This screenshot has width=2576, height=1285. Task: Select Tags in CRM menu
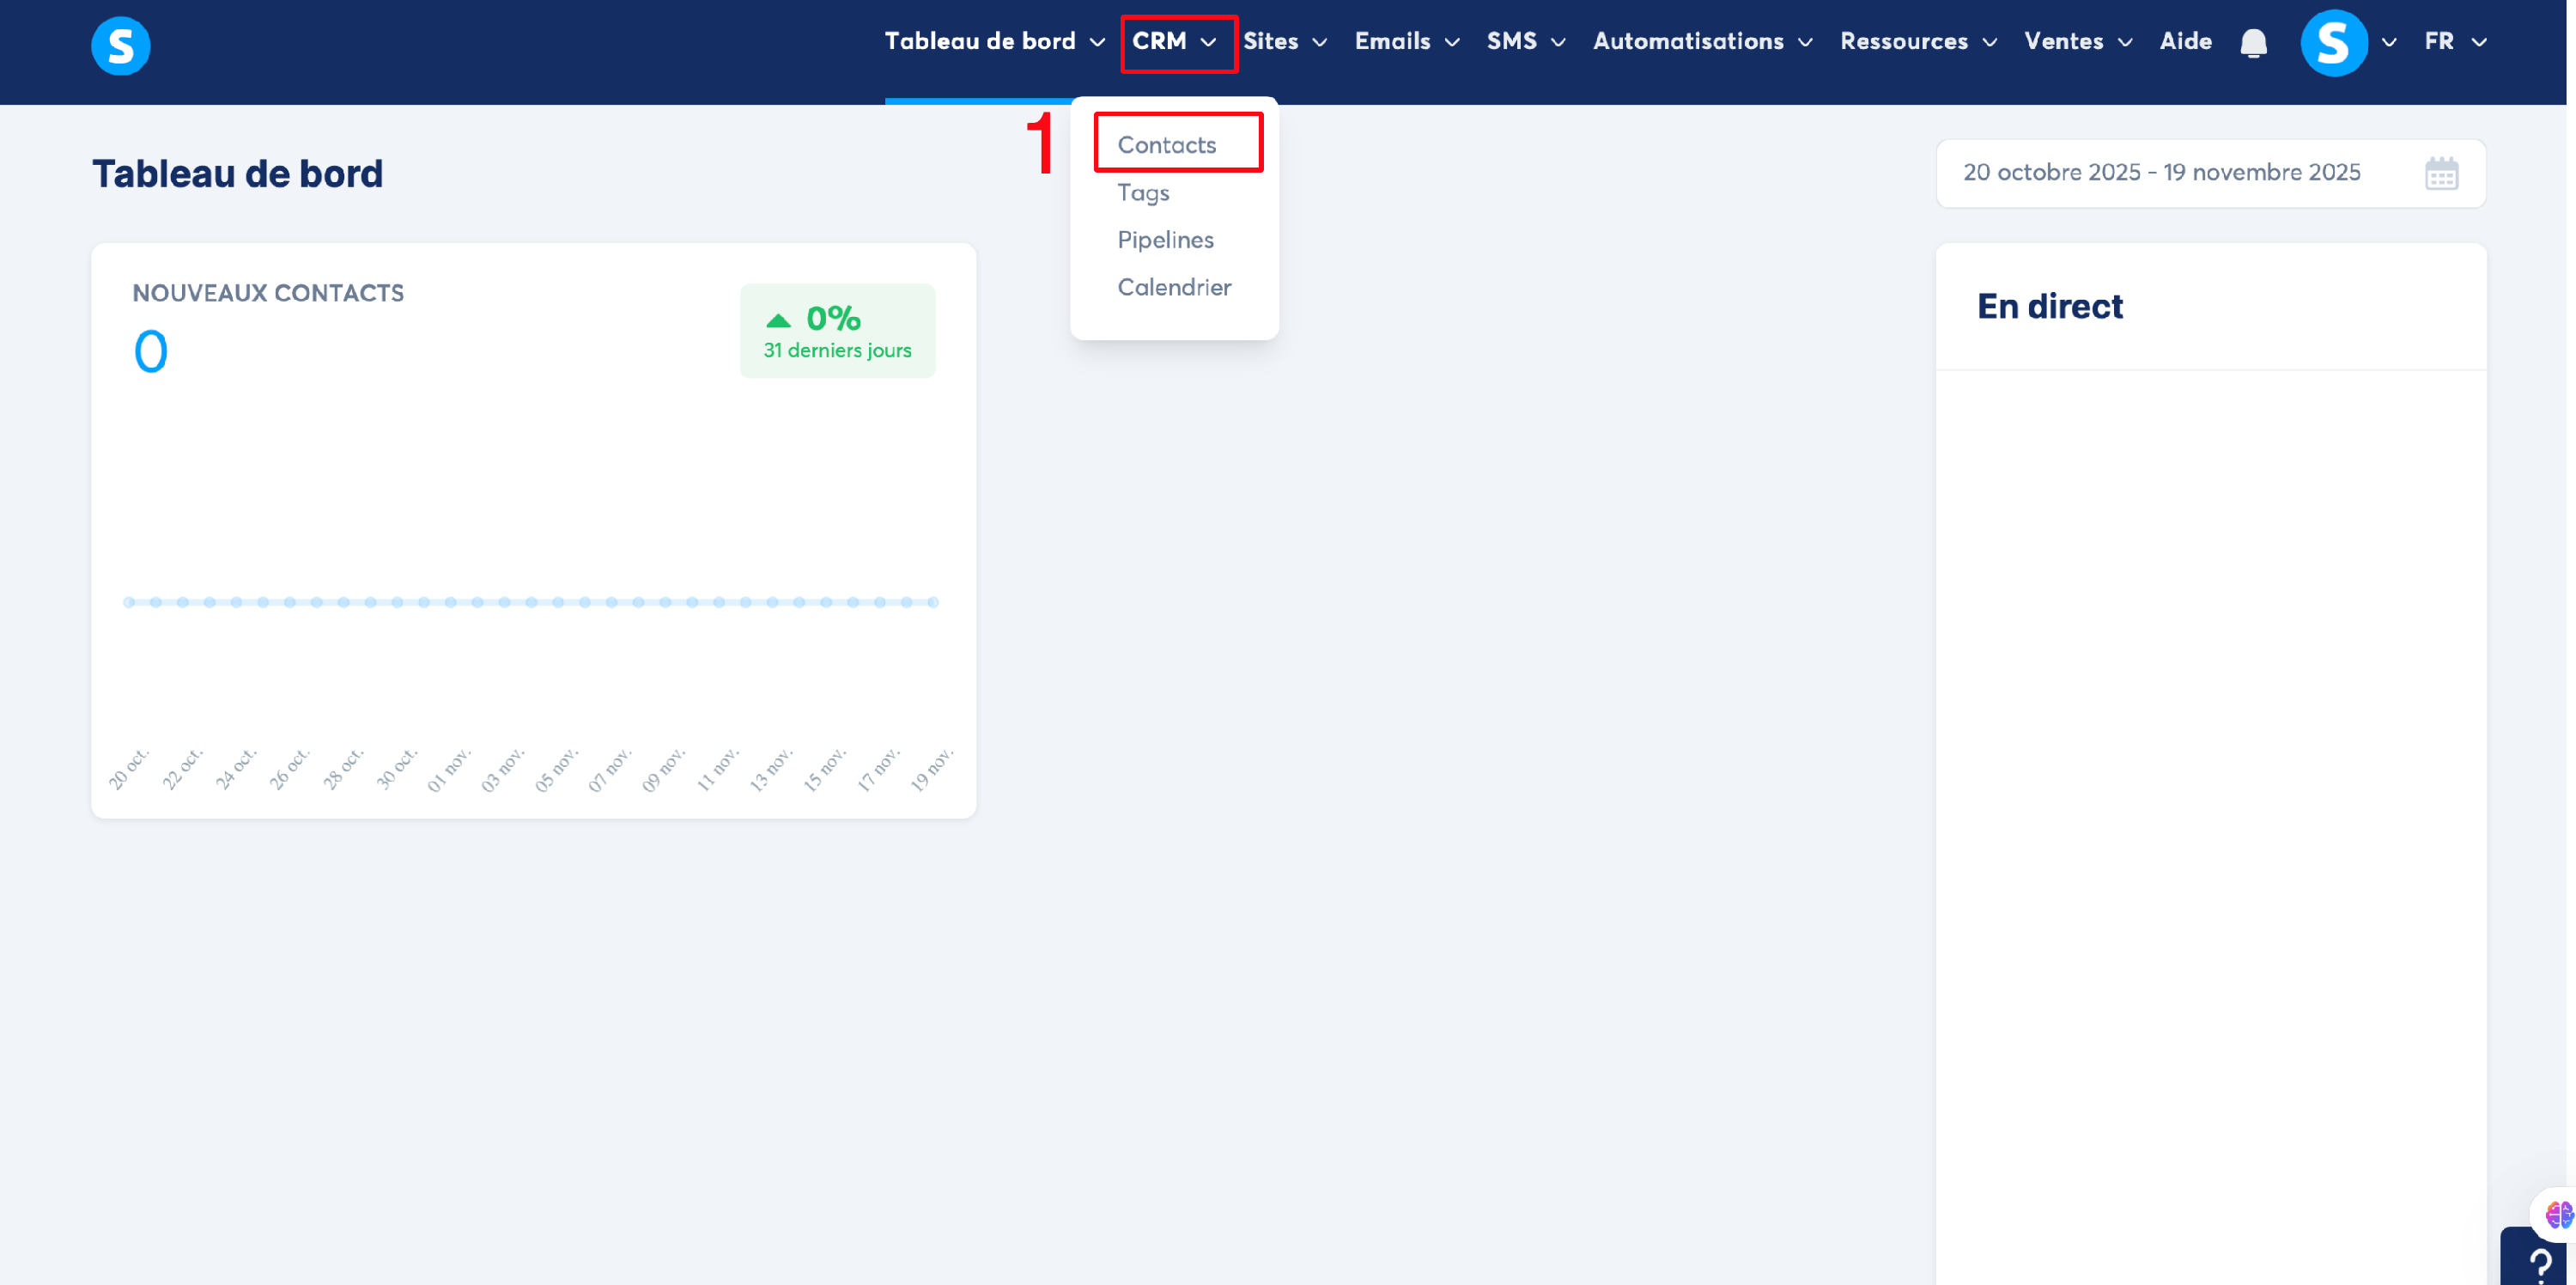pyautogui.click(x=1143, y=192)
